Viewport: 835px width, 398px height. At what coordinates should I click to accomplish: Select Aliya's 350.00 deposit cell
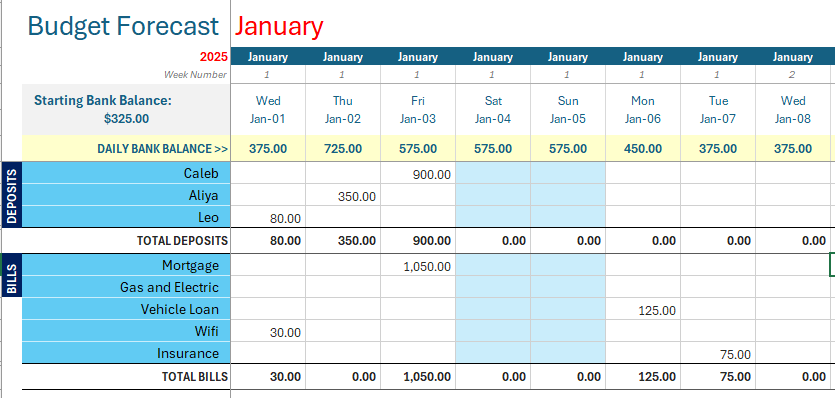pyautogui.click(x=342, y=196)
